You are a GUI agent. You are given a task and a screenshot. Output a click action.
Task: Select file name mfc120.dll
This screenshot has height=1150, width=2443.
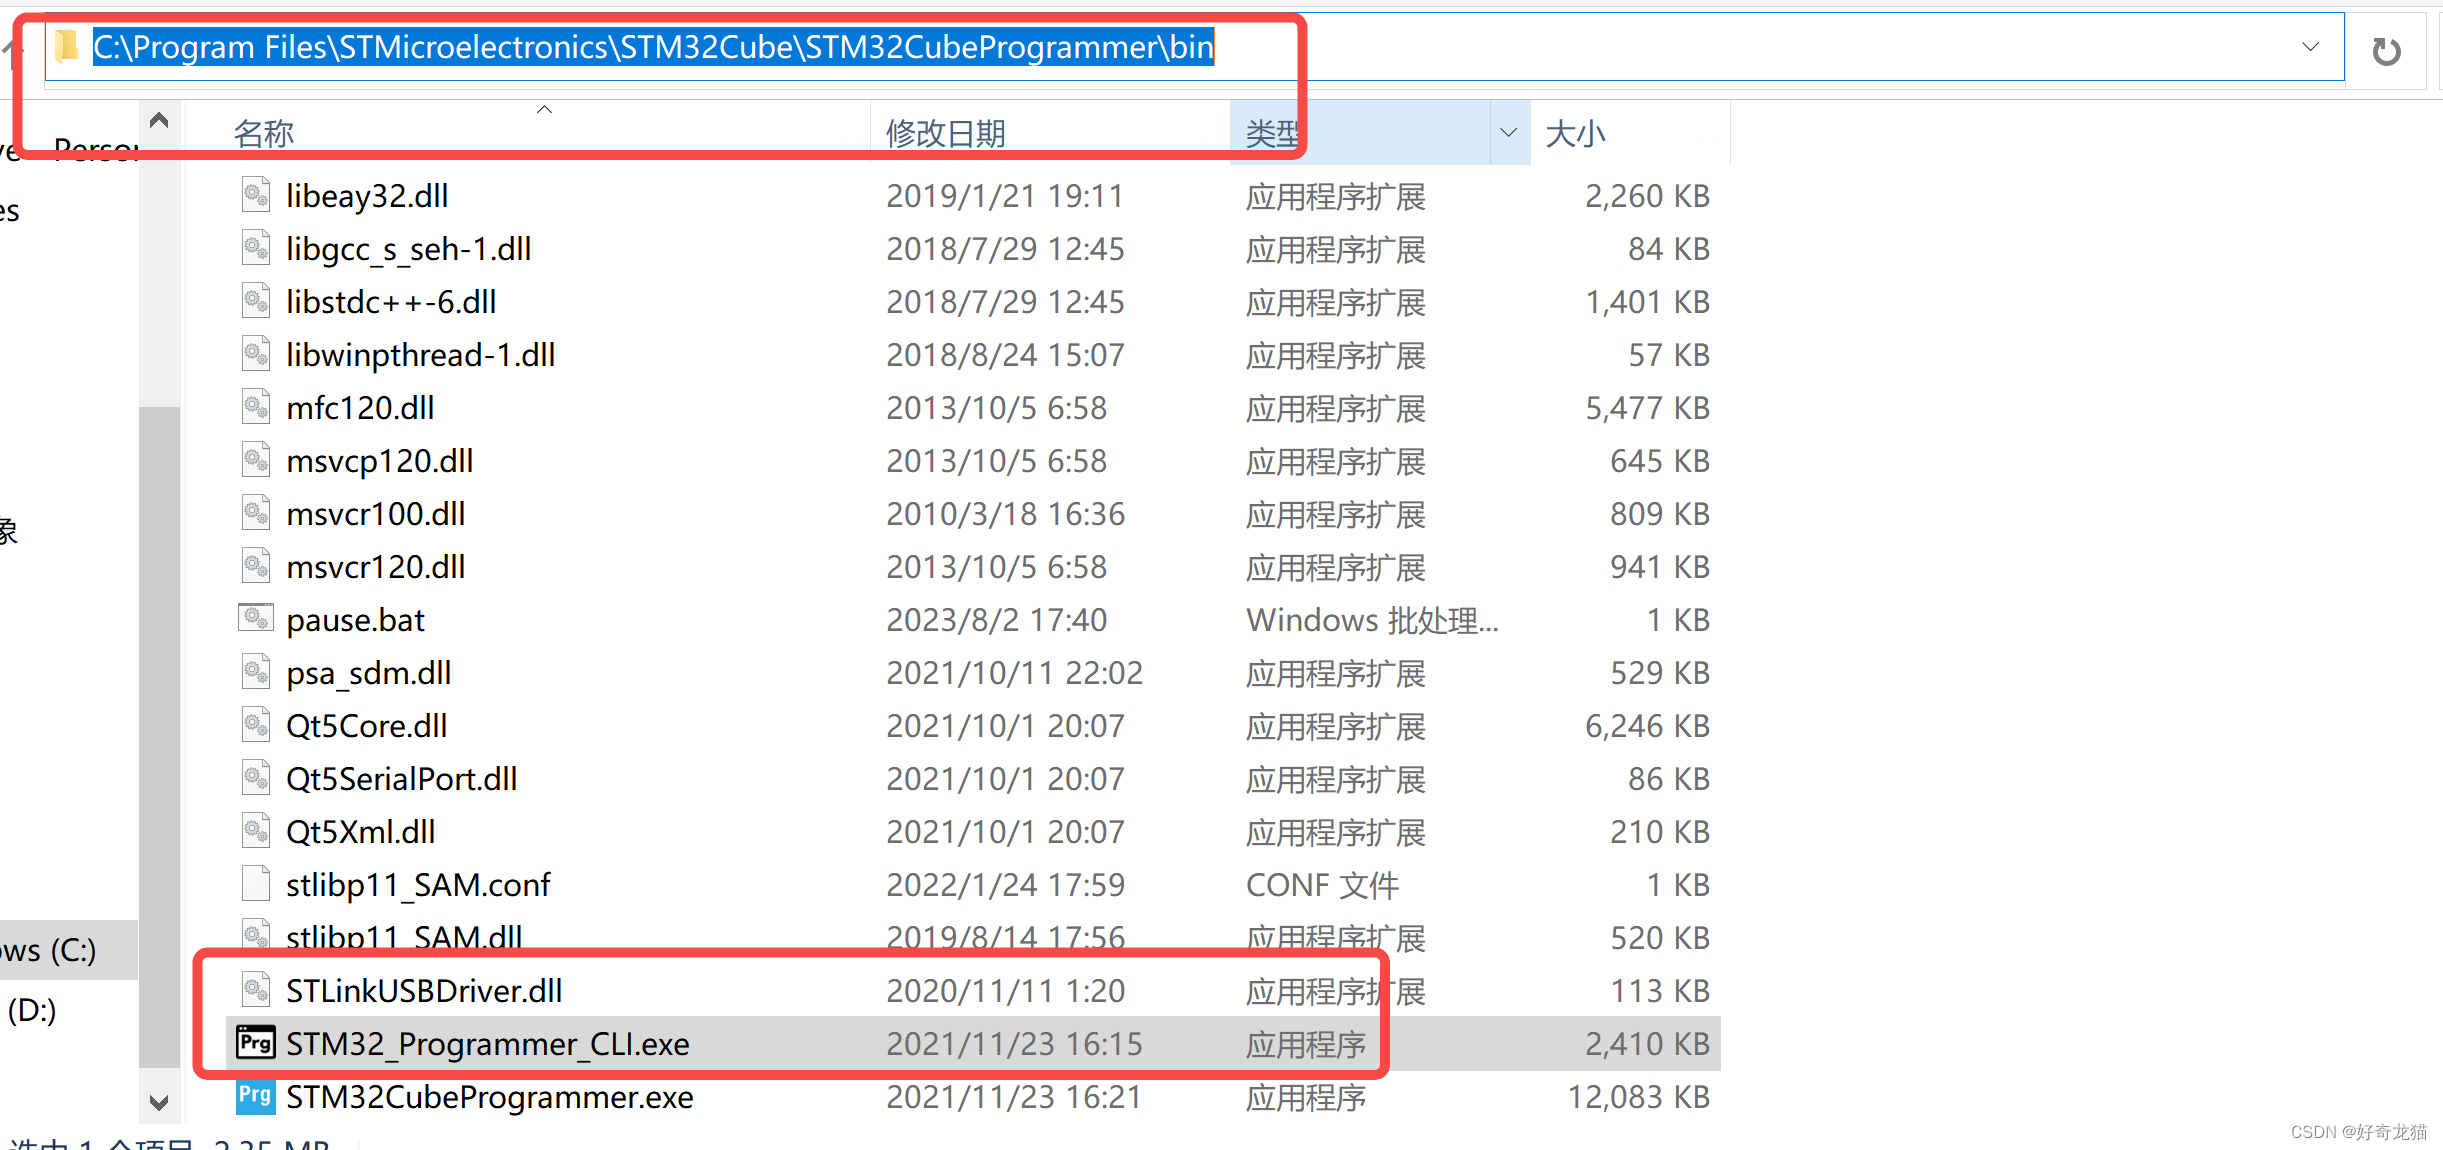pos(360,408)
